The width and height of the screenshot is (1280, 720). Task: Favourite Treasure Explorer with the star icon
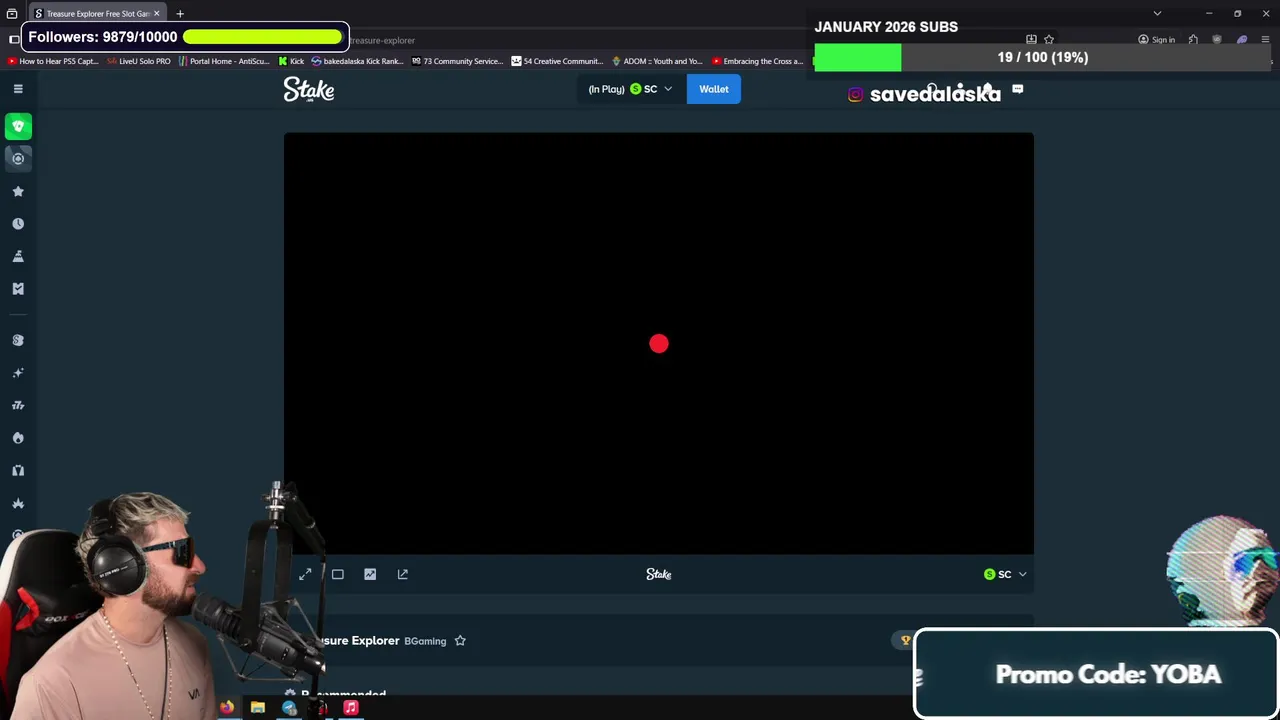click(460, 641)
